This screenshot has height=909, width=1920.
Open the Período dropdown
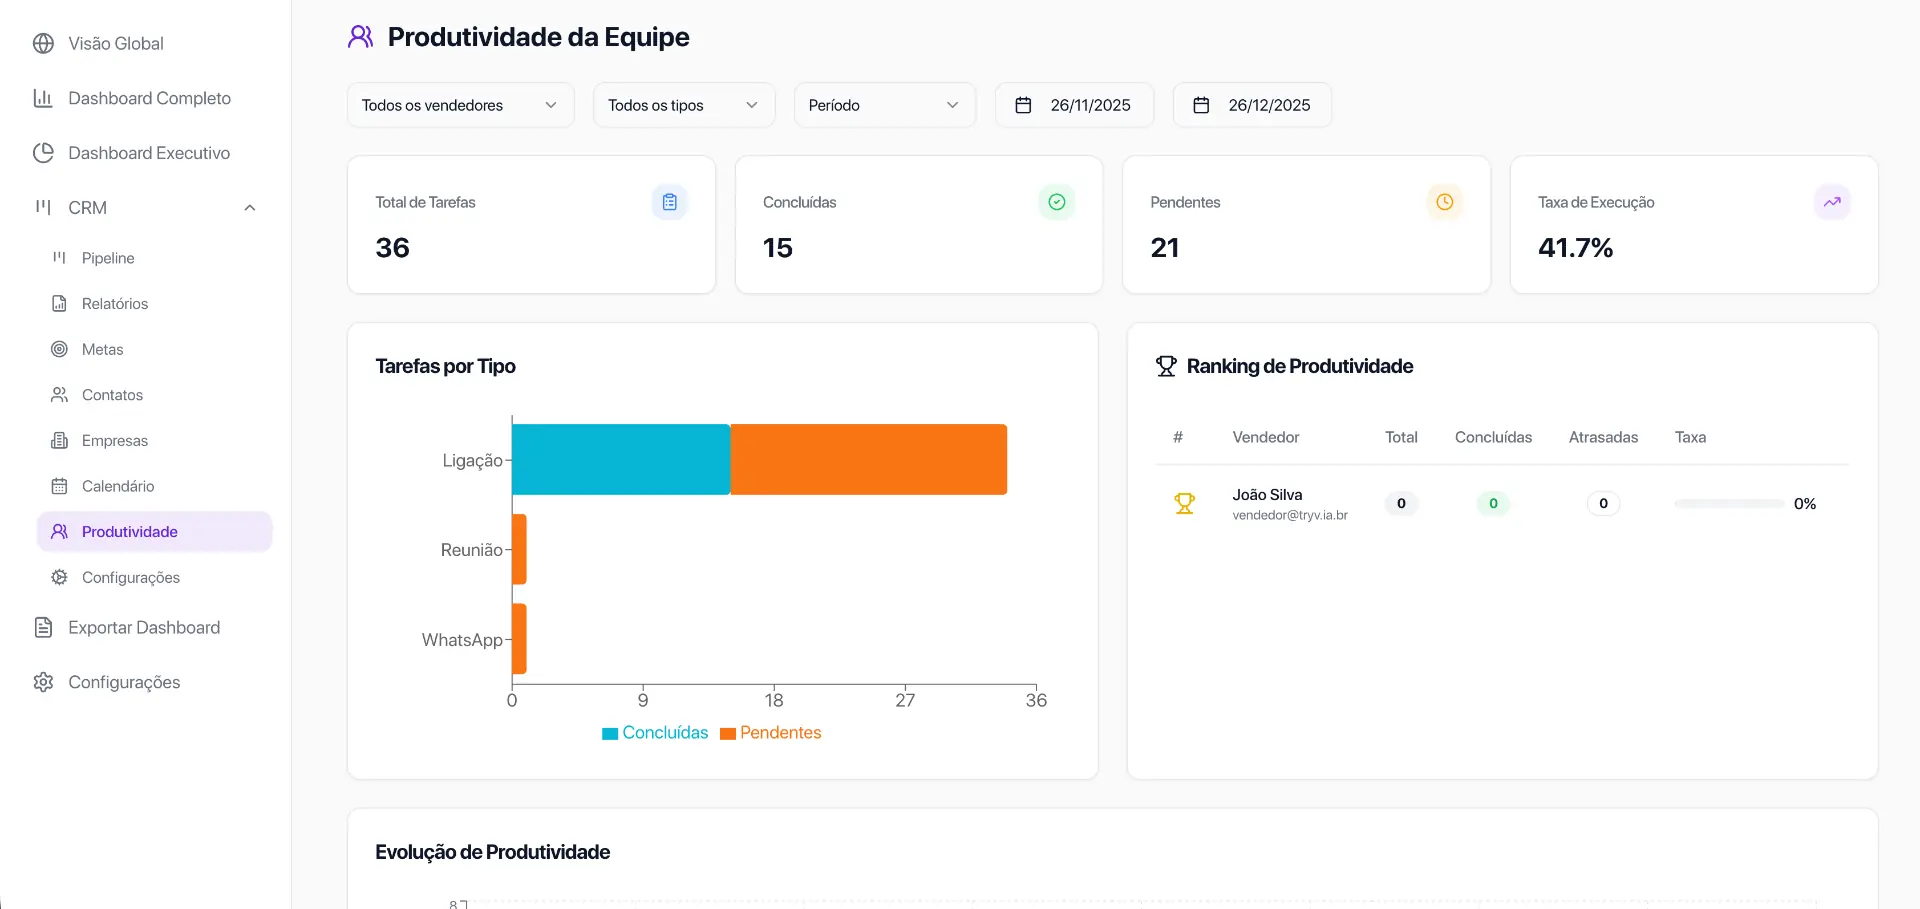pyautogui.click(x=884, y=104)
